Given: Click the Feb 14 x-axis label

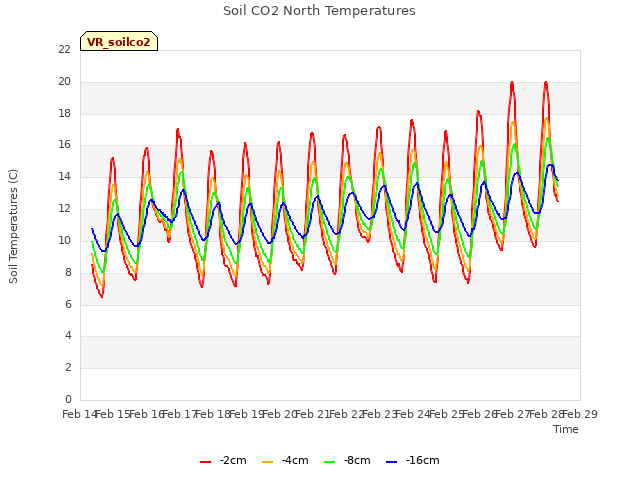Looking at the screenshot, I should tap(80, 414).
